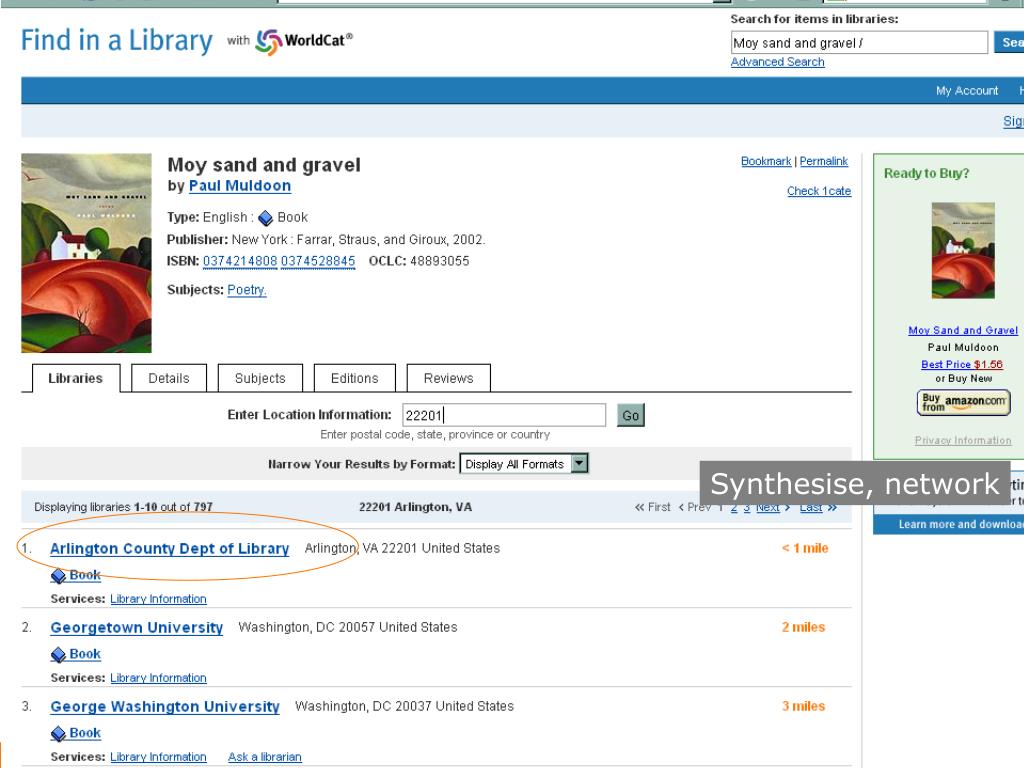Go to results page 3

click(746, 507)
